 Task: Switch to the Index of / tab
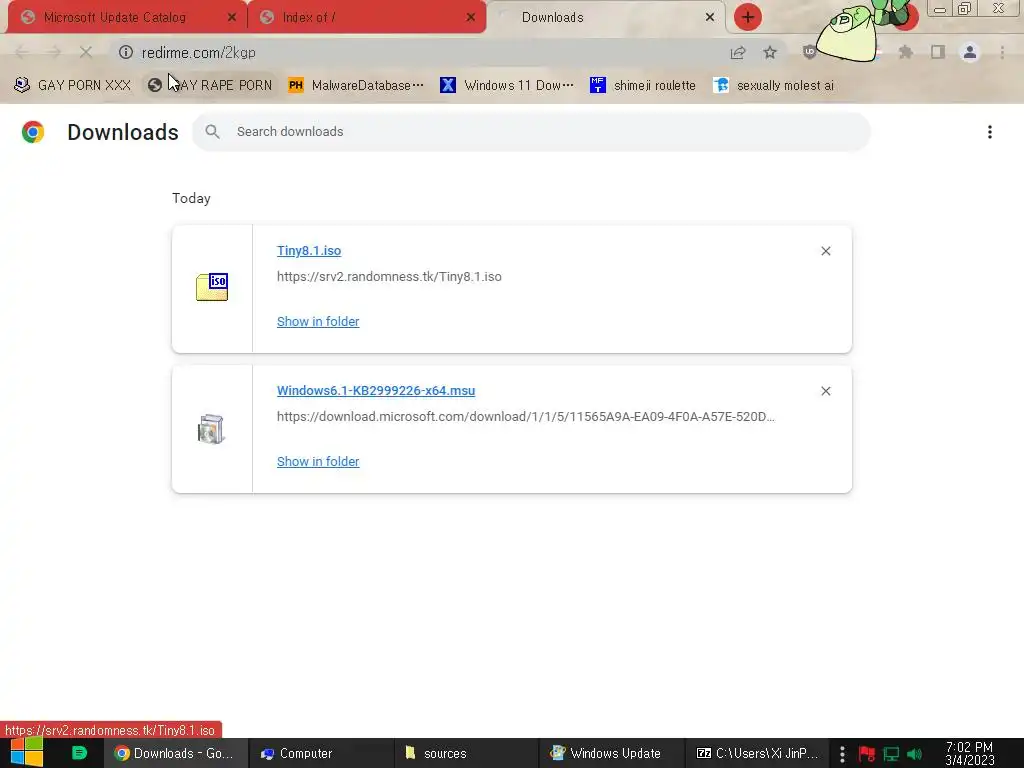(366, 18)
